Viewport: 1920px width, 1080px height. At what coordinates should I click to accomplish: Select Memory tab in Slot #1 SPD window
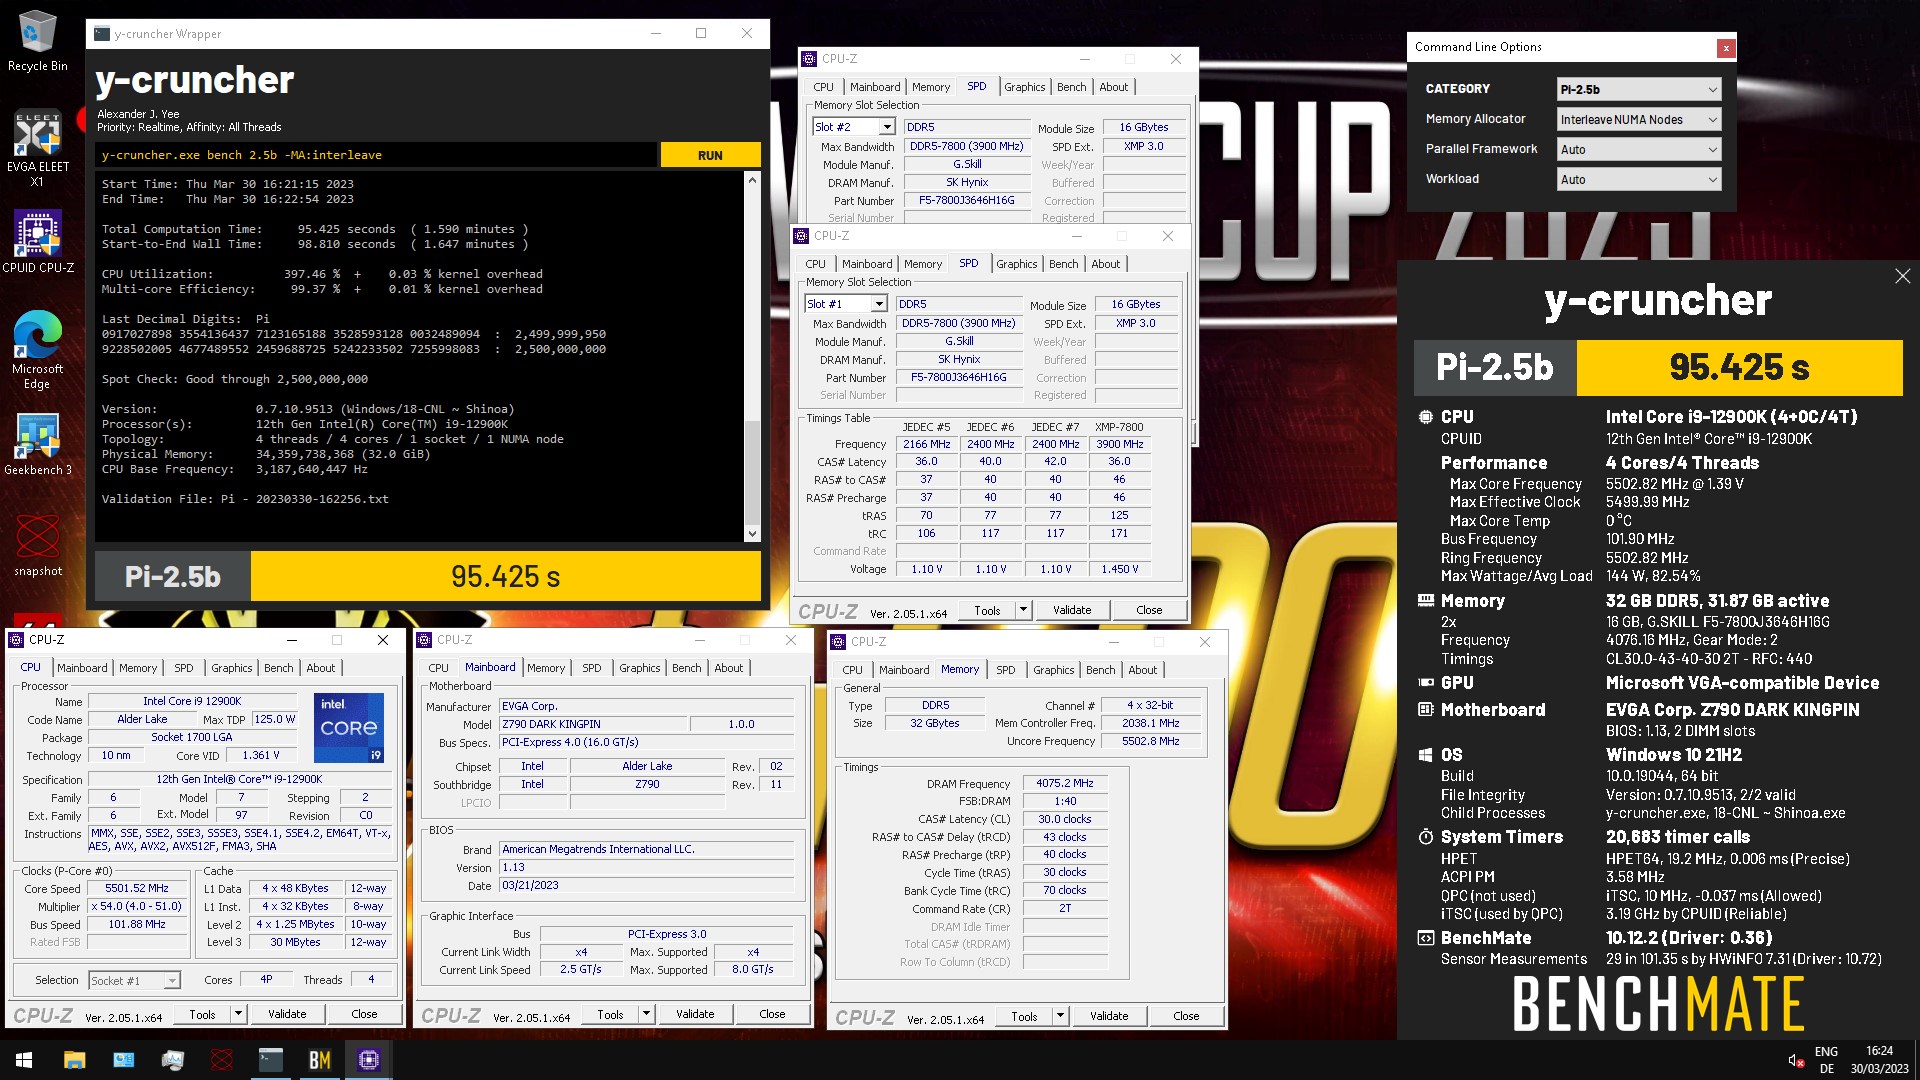tap(923, 264)
